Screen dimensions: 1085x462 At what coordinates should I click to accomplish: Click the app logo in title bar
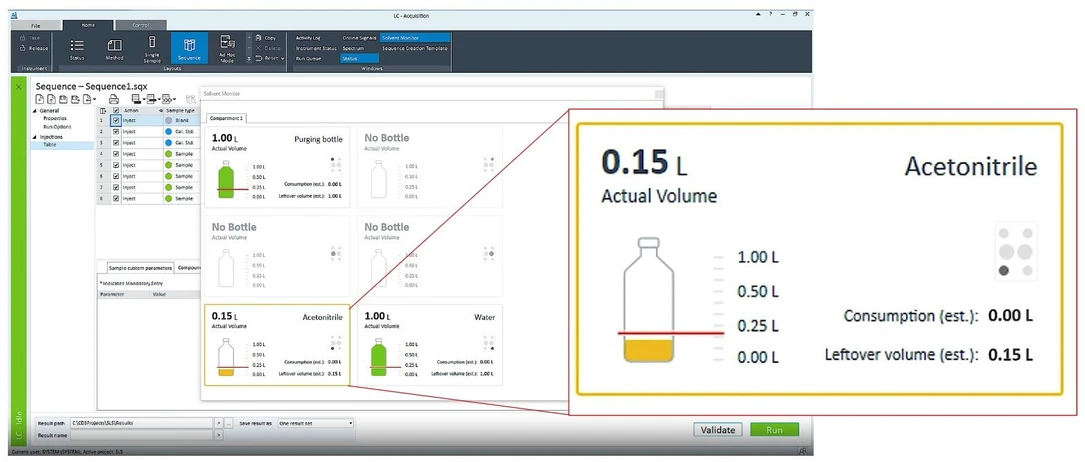pos(16,15)
